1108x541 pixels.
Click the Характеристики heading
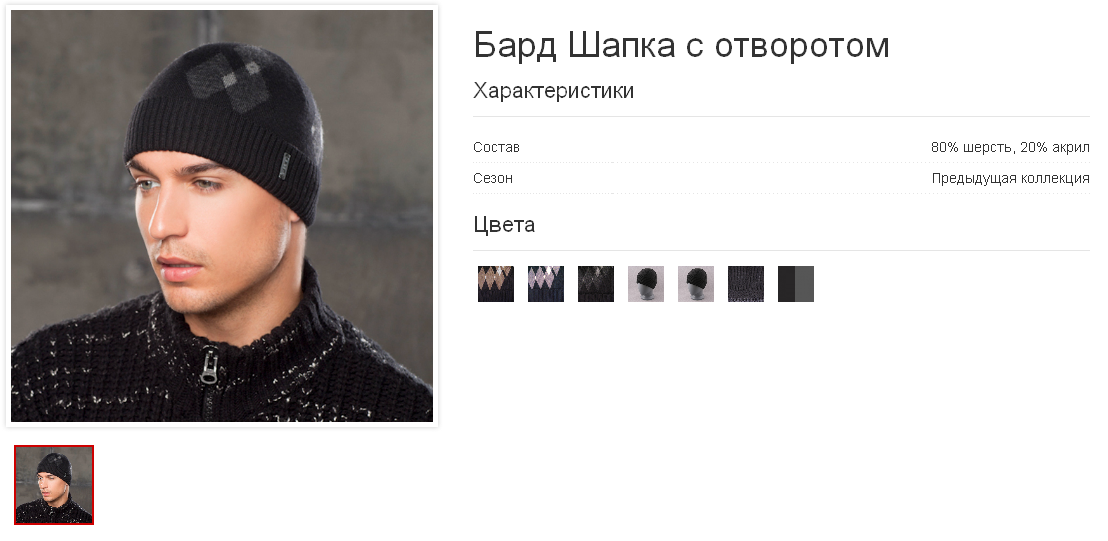[x=553, y=91]
